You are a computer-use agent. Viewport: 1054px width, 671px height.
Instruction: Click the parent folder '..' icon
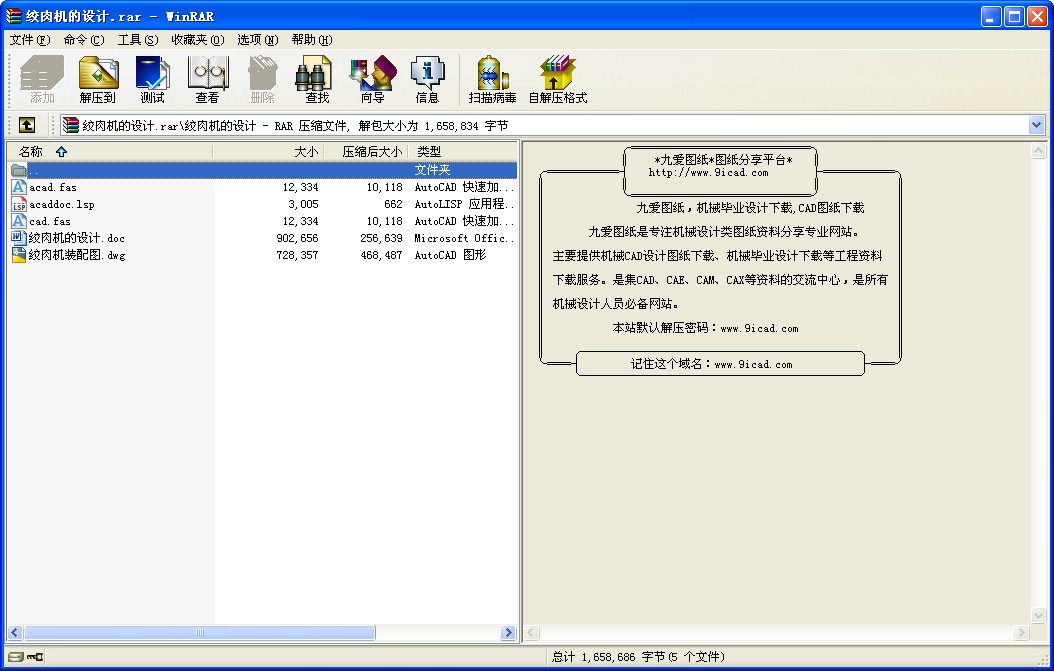(x=19, y=170)
